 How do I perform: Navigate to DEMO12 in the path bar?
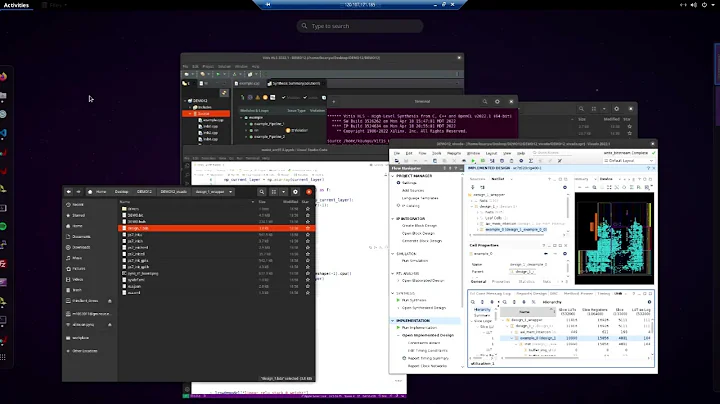click(x=144, y=192)
